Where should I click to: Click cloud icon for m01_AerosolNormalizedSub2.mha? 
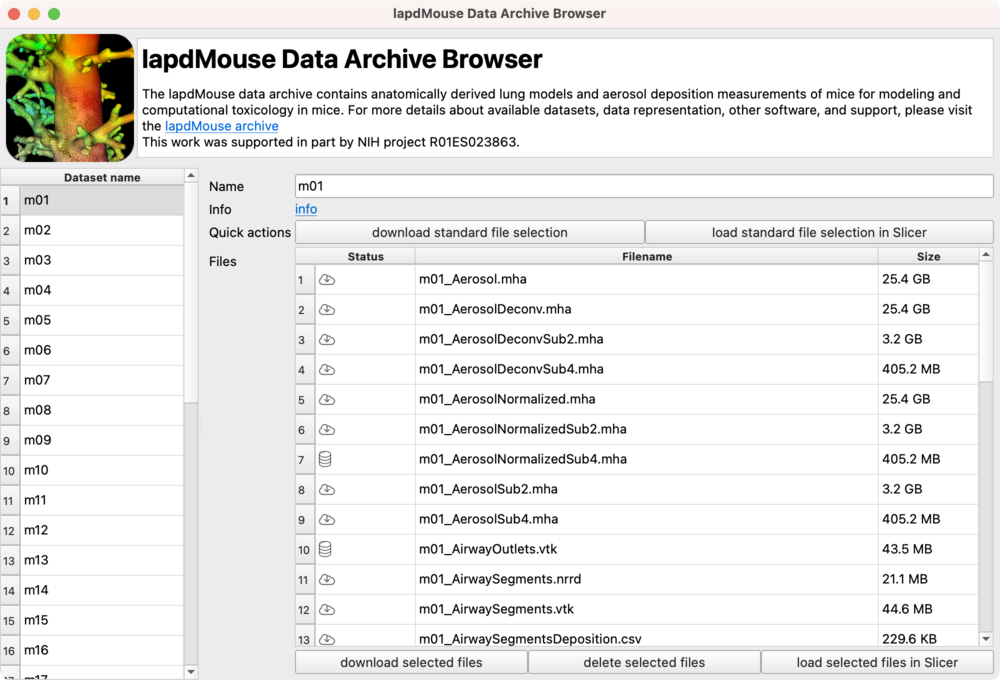tap(327, 429)
